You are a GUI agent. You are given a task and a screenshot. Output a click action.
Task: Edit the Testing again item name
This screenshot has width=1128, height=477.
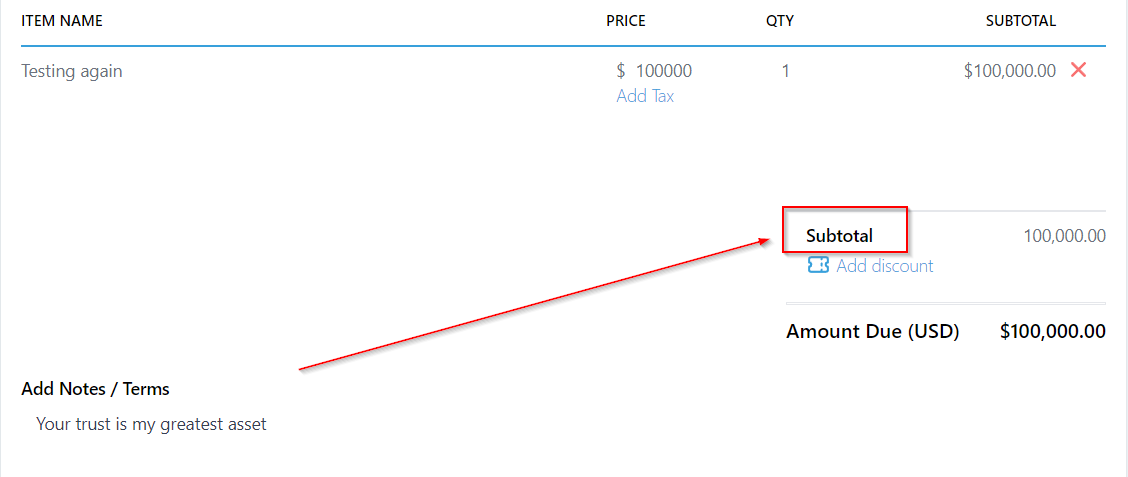coord(72,71)
